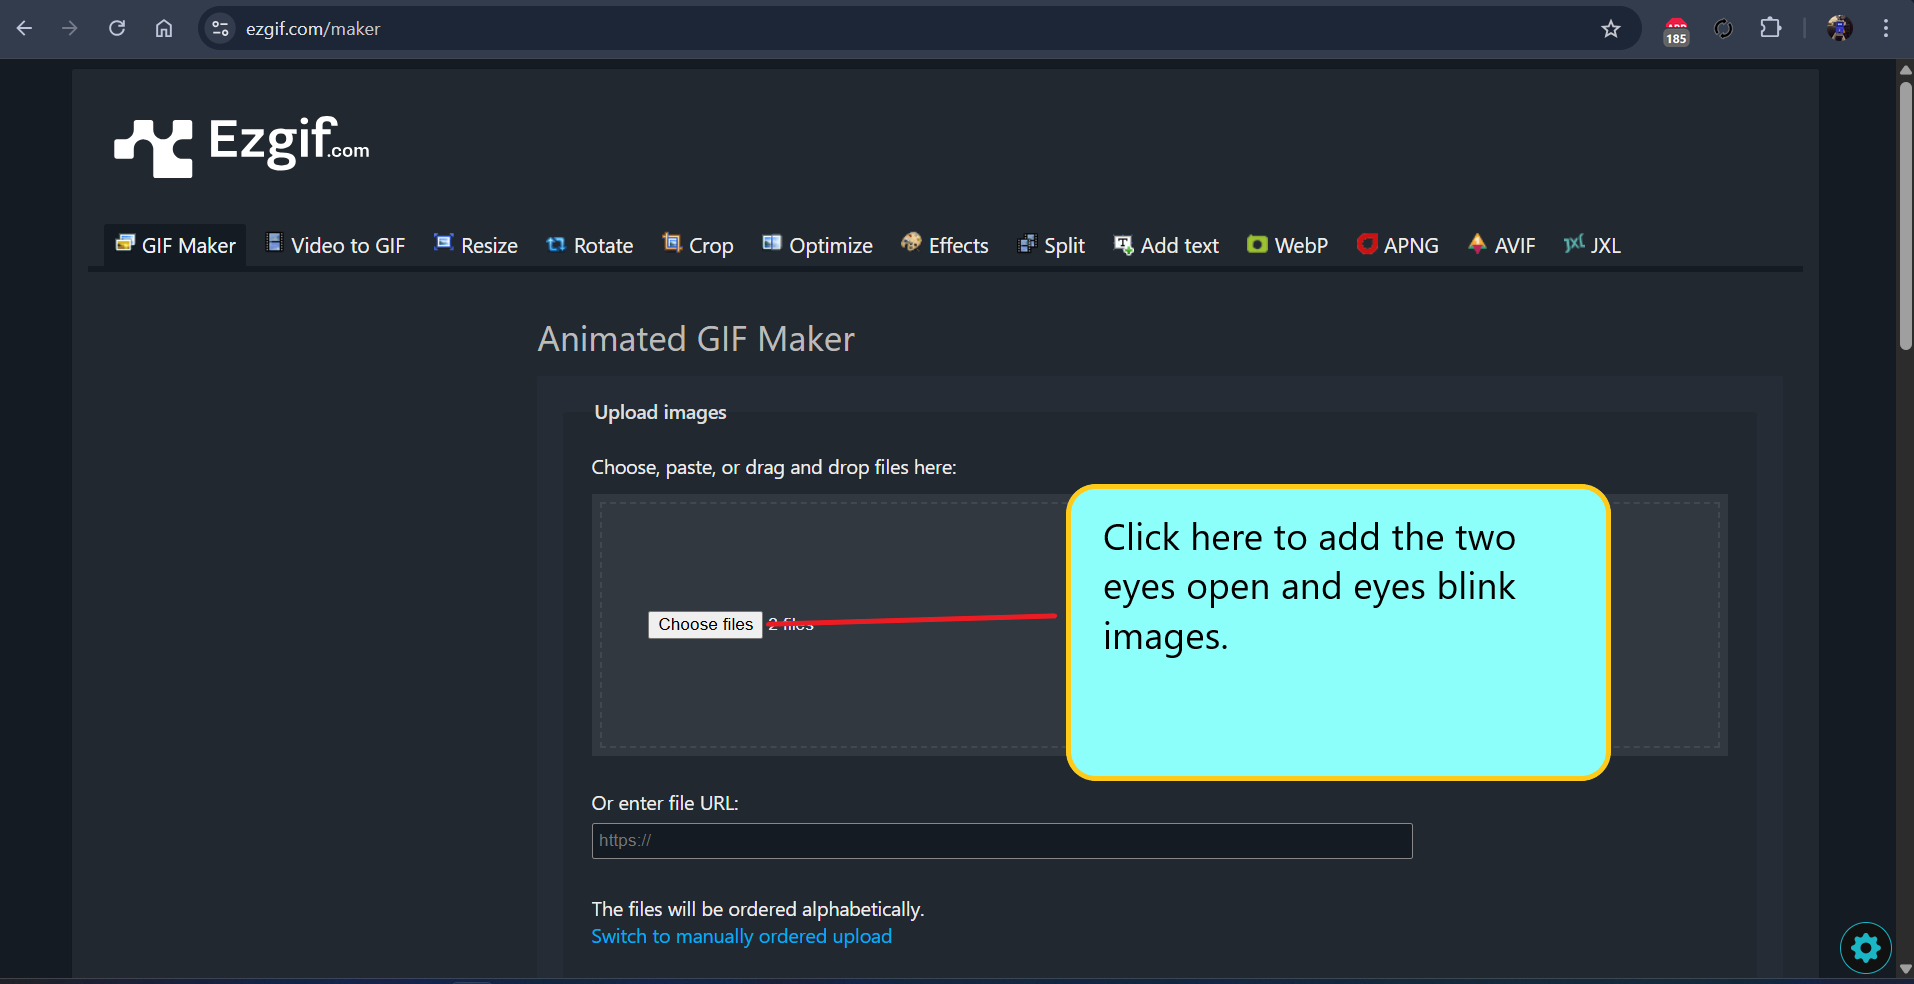Click Switch to manually ordered upload
The width and height of the screenshot is (1914, 984).
tap(741, 936)
